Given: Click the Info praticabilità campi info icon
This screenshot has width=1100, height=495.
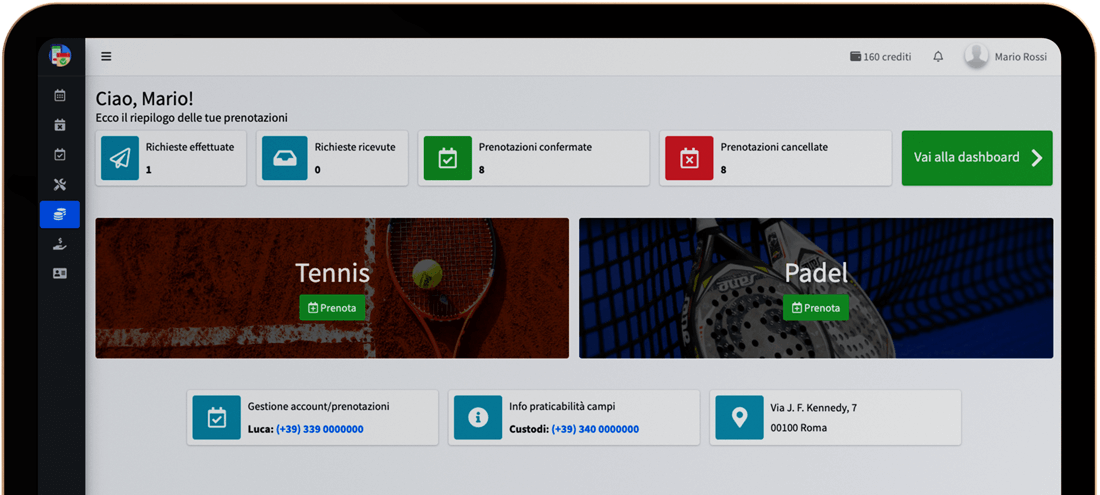Looking at the screenshot, I should click(478, 418).
